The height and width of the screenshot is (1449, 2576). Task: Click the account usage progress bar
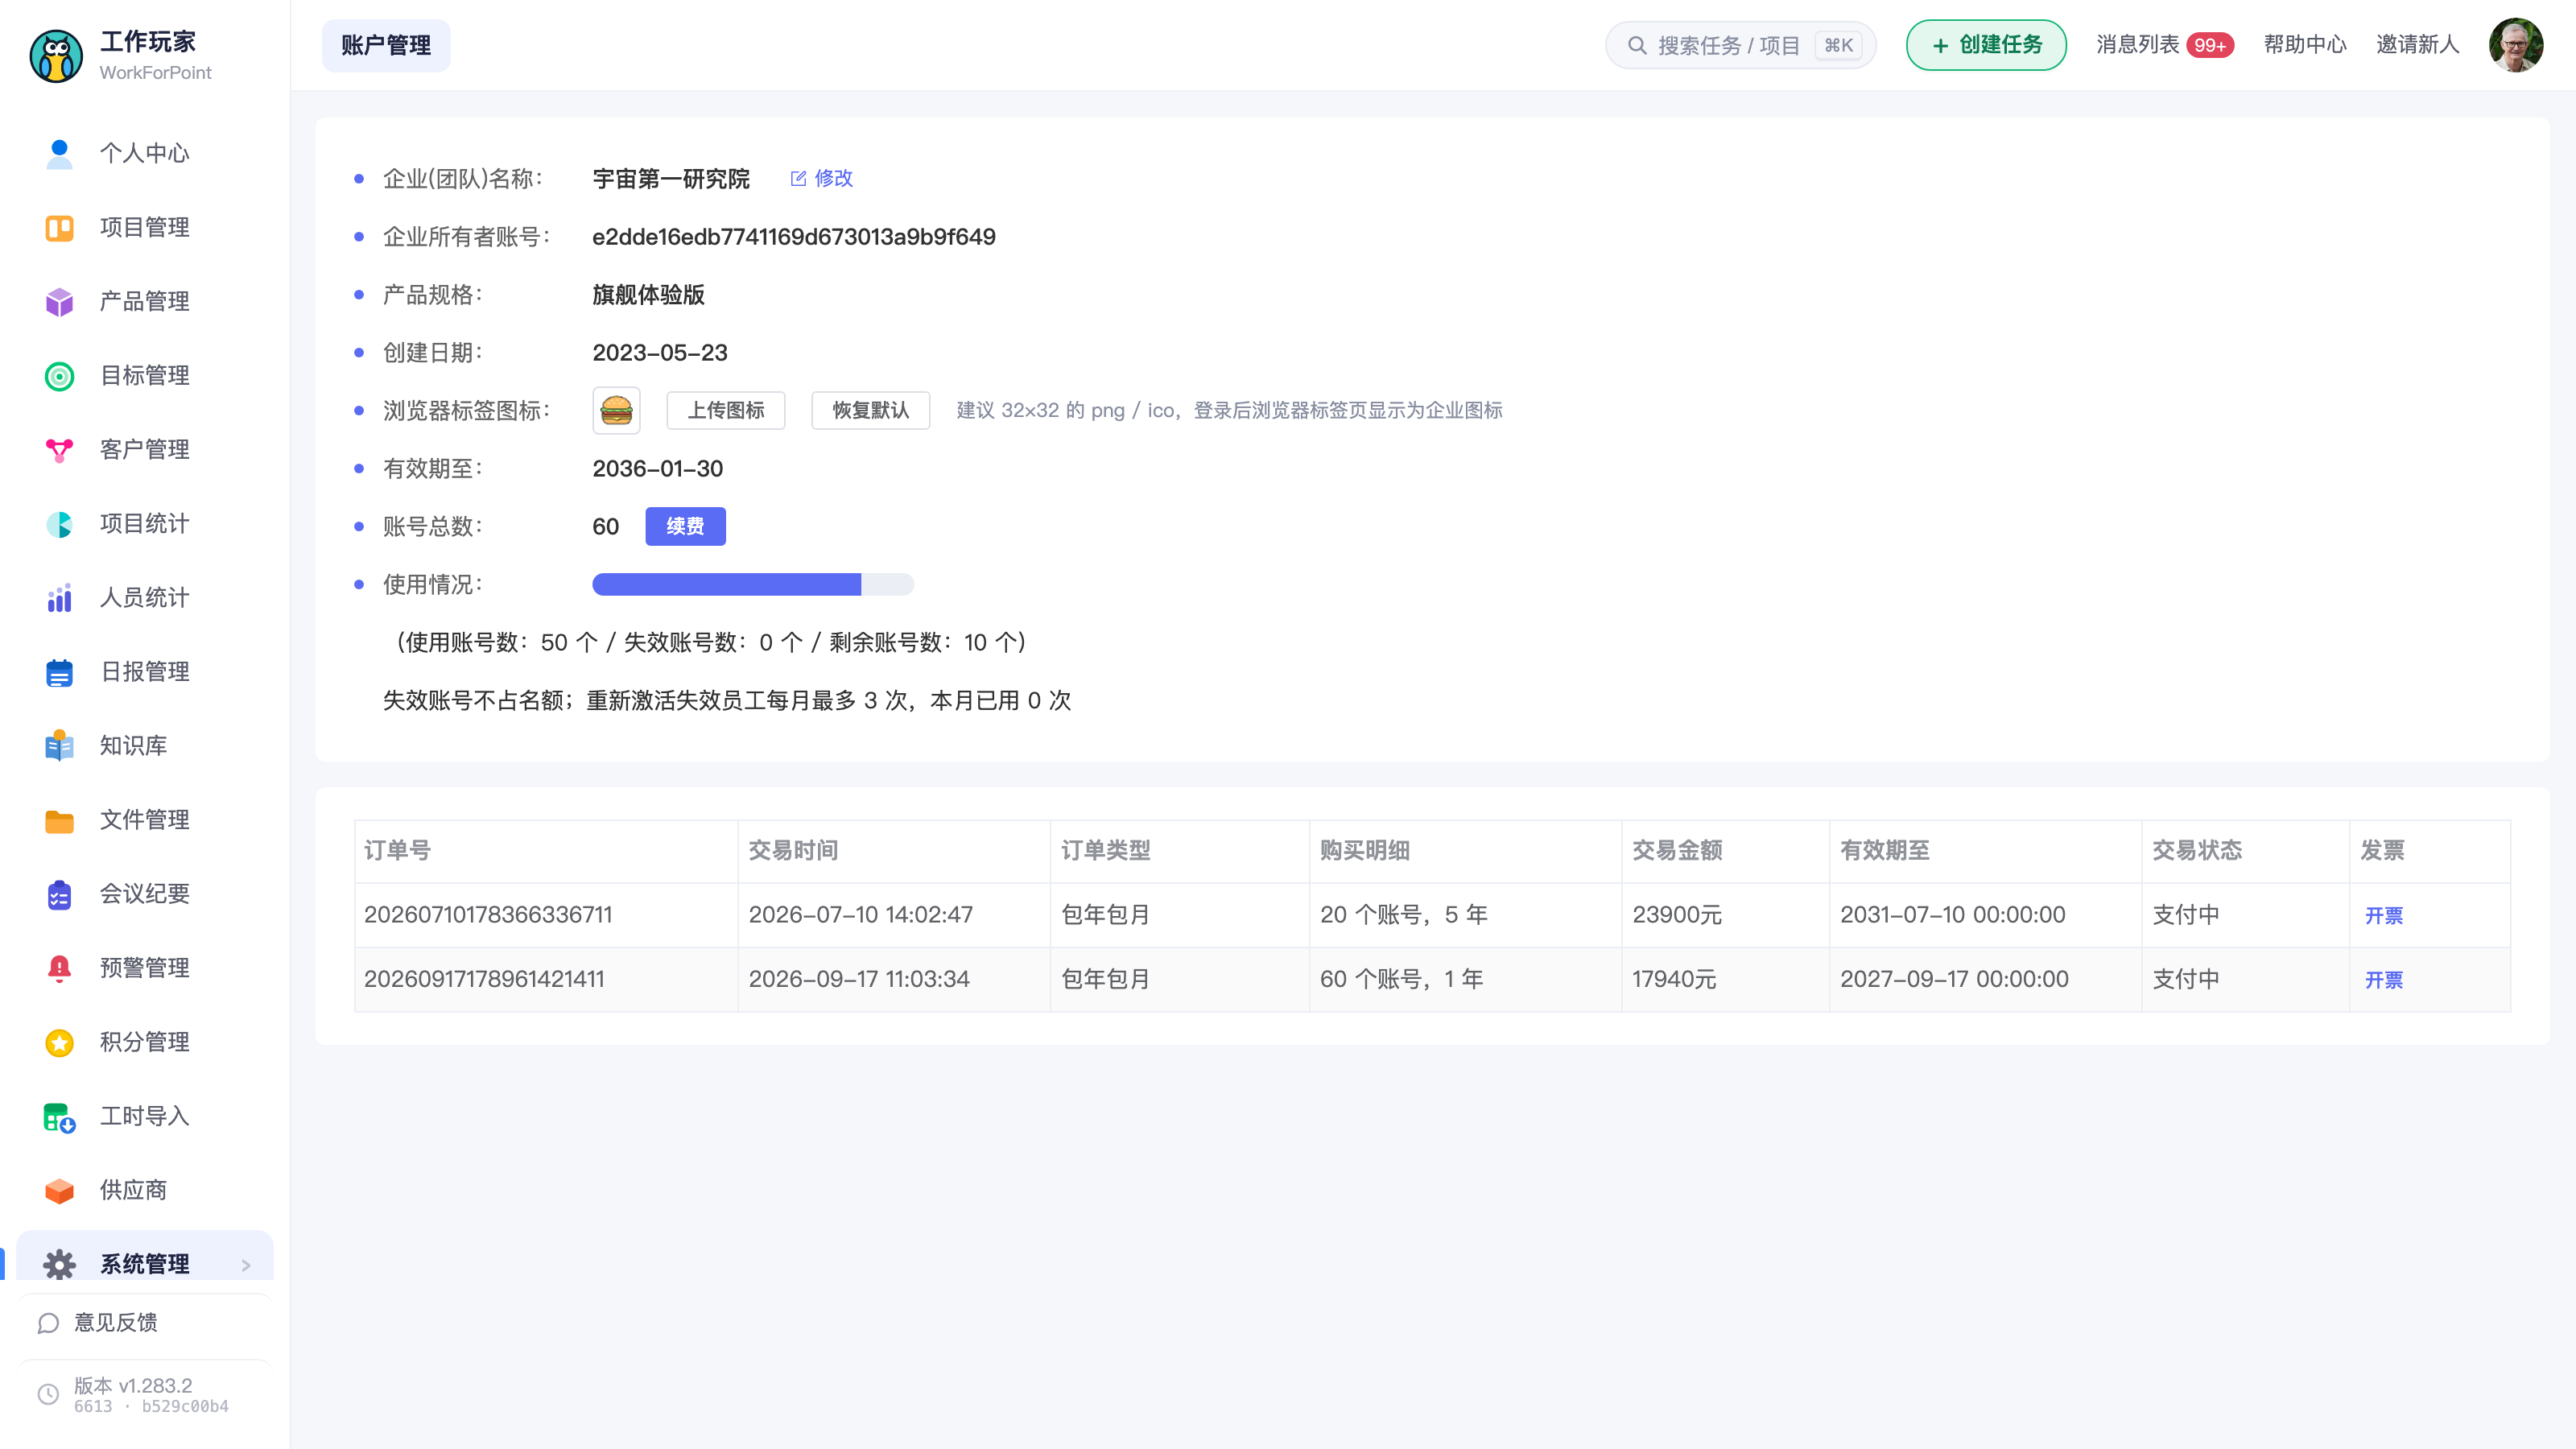coord(753,584)
